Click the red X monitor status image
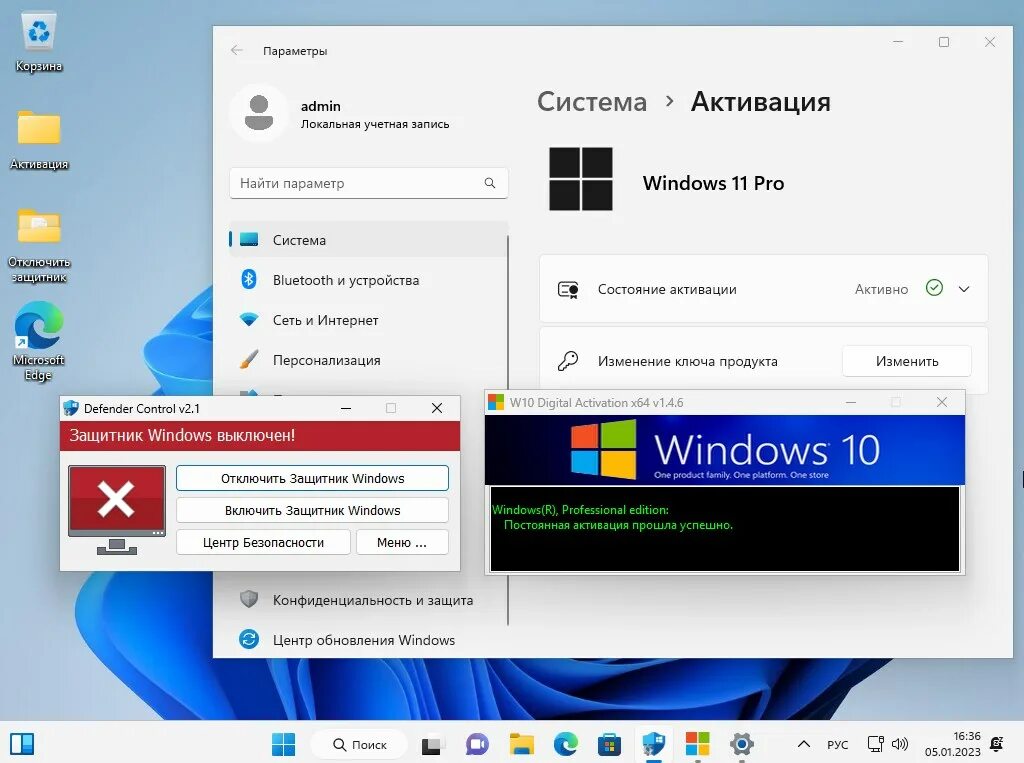 117,510
